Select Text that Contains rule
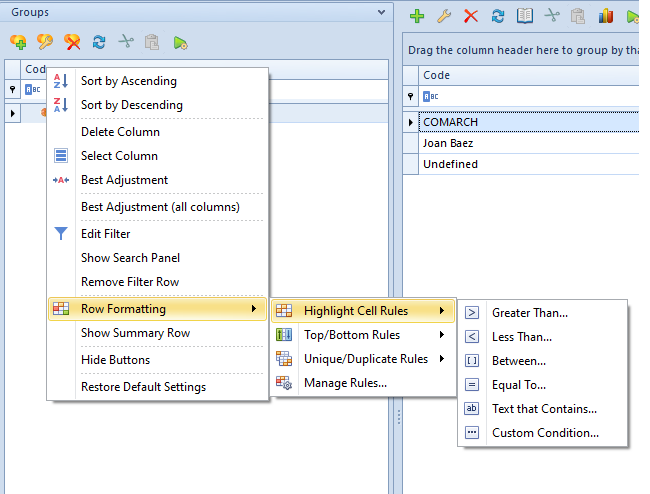Viewport: 650px width, 494px height. point(543,409)
